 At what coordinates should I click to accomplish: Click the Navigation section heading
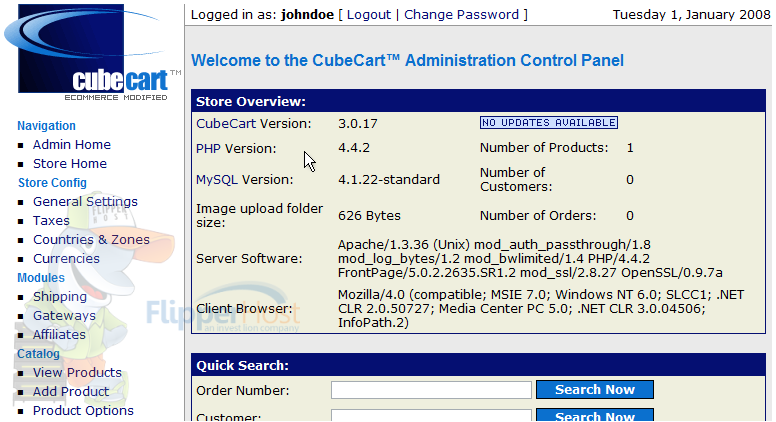47,126
